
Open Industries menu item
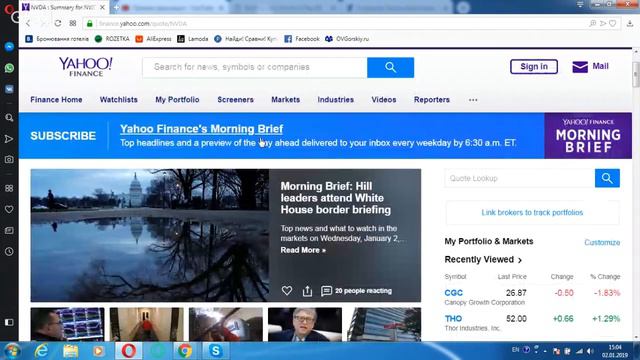336,100
